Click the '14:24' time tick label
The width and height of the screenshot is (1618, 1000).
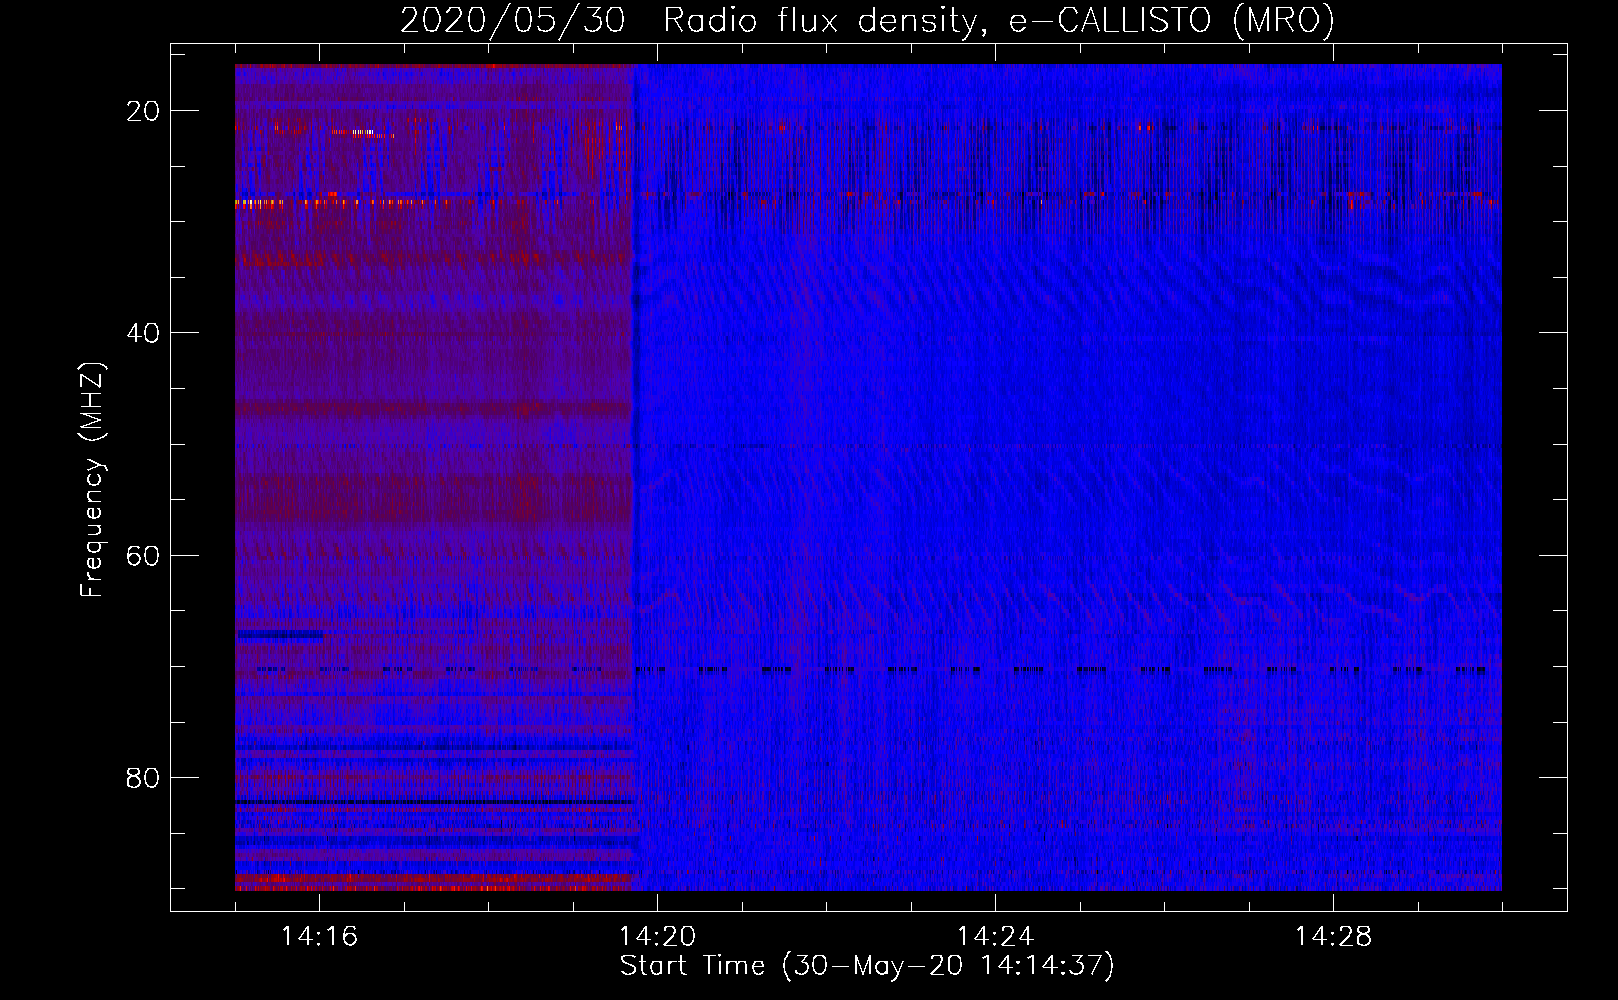(995, 937)
